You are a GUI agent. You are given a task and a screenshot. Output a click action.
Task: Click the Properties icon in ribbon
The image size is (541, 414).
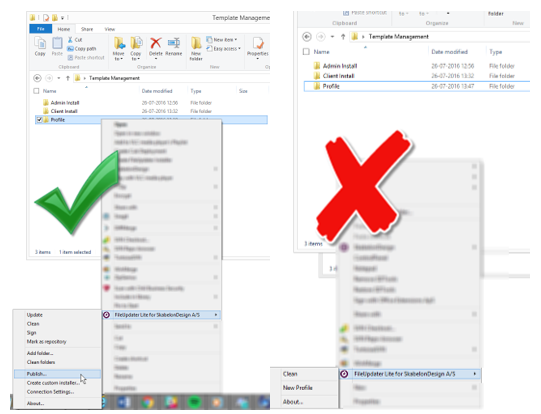click(x=258, y=43)
